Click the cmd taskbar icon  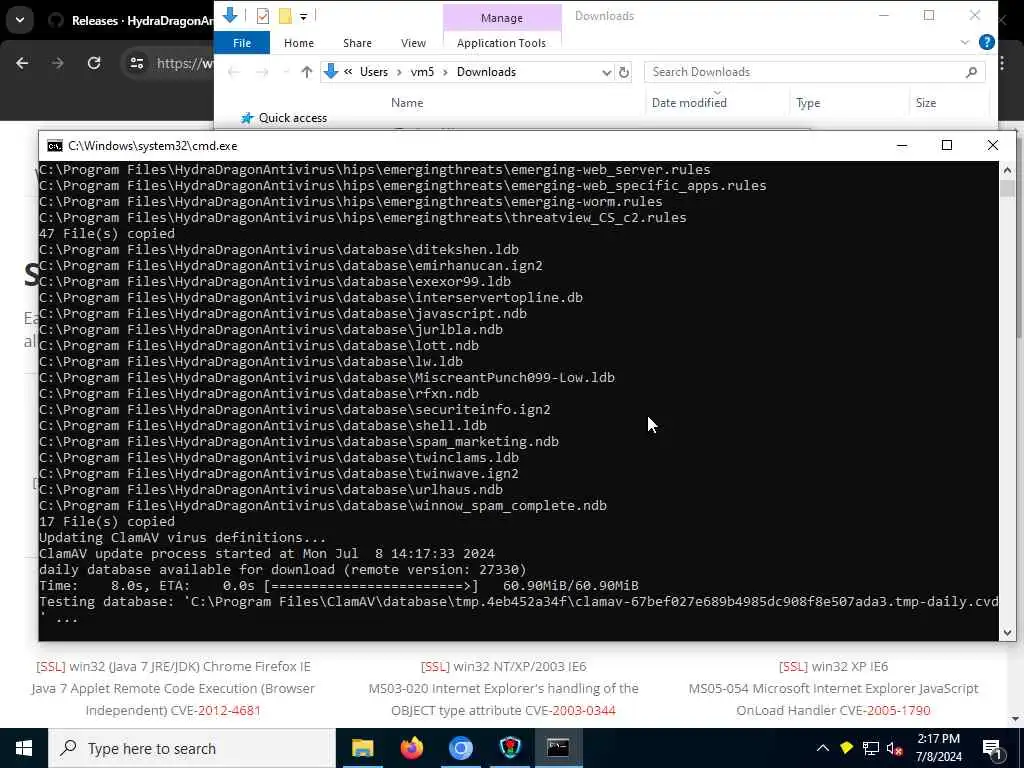pyautogui.click(x=558, y=748)
